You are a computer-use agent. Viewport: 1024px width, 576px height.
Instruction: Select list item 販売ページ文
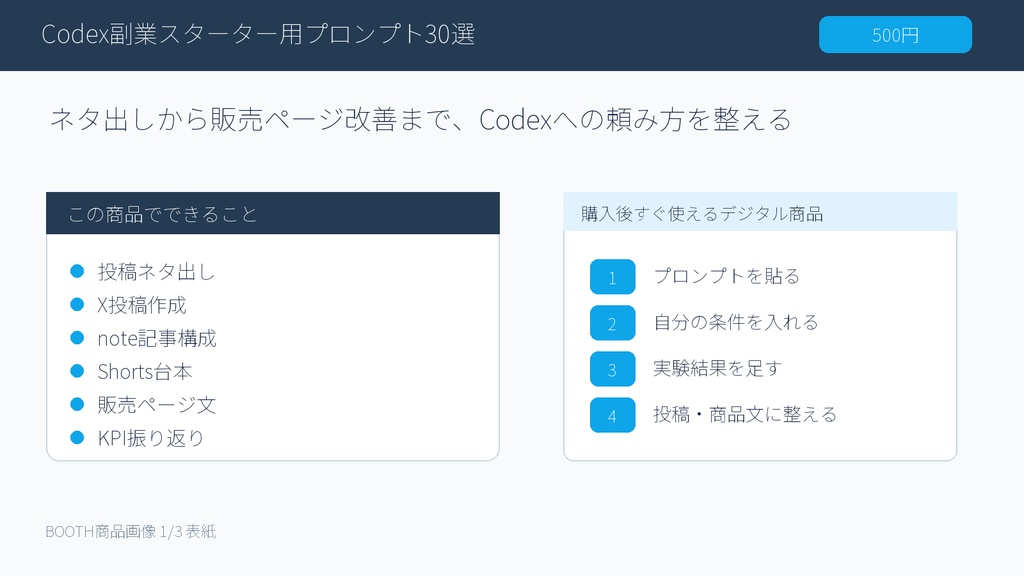pyautogui.click(x=157, y=405)
